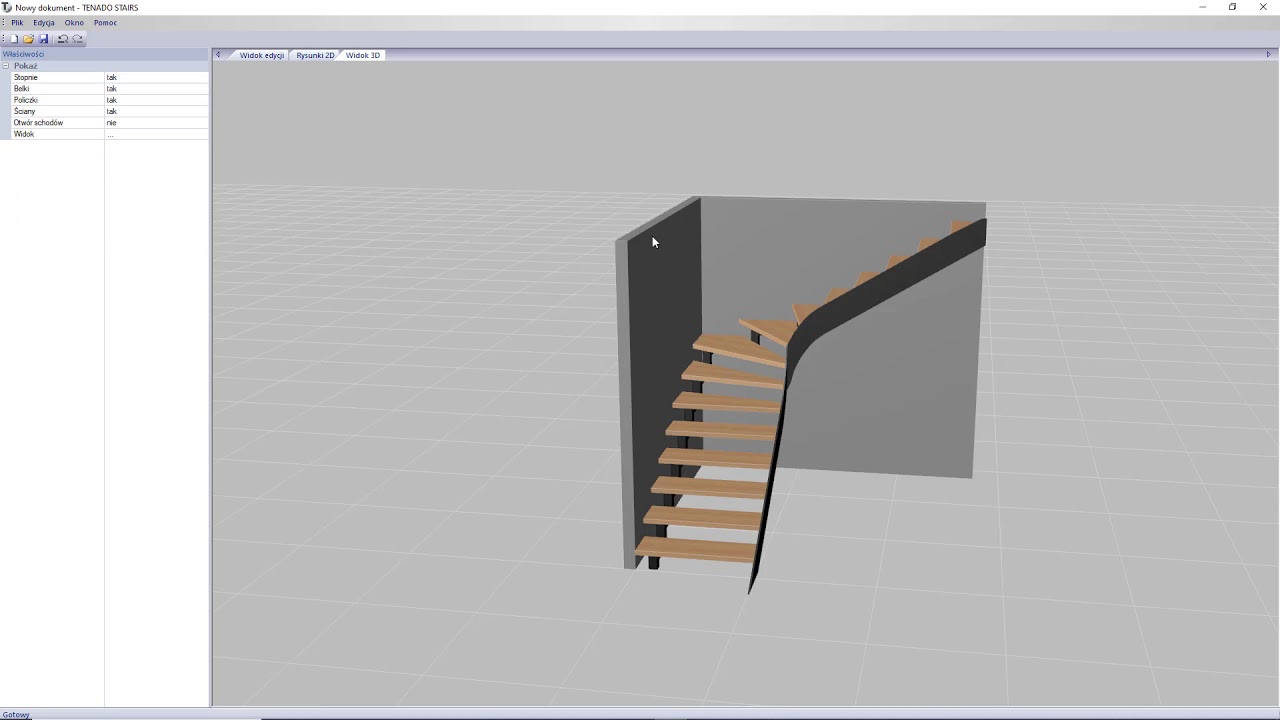Screen dimensions: 1280x720
Task: Open the Plik menu
Action: (x=17, y=23)
